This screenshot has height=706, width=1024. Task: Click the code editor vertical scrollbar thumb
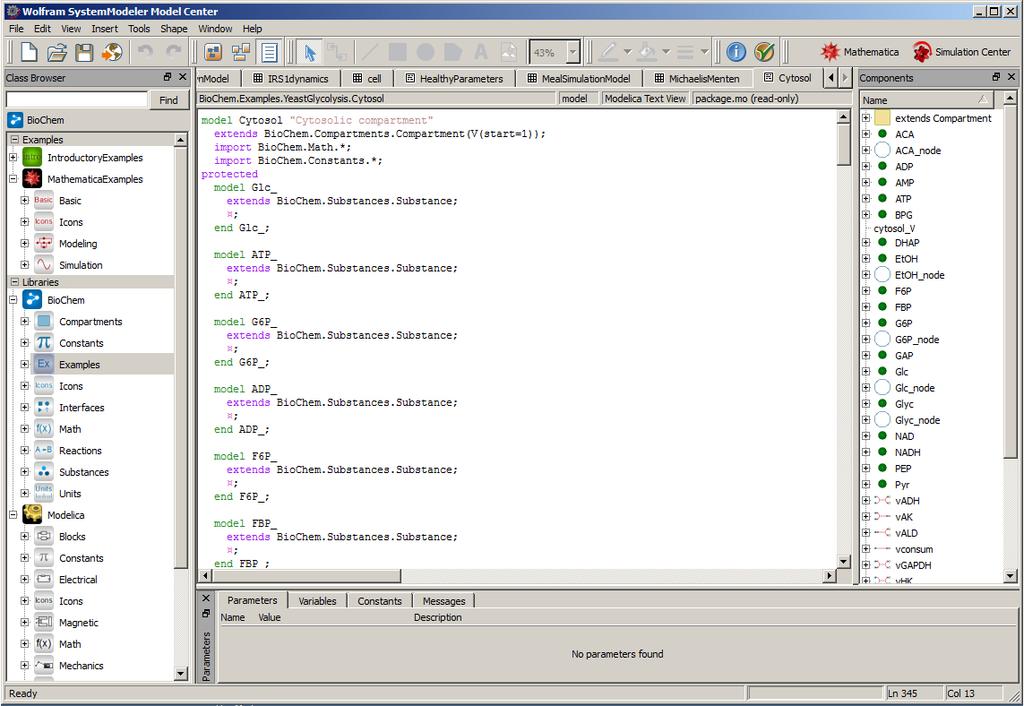click(844, 144)
